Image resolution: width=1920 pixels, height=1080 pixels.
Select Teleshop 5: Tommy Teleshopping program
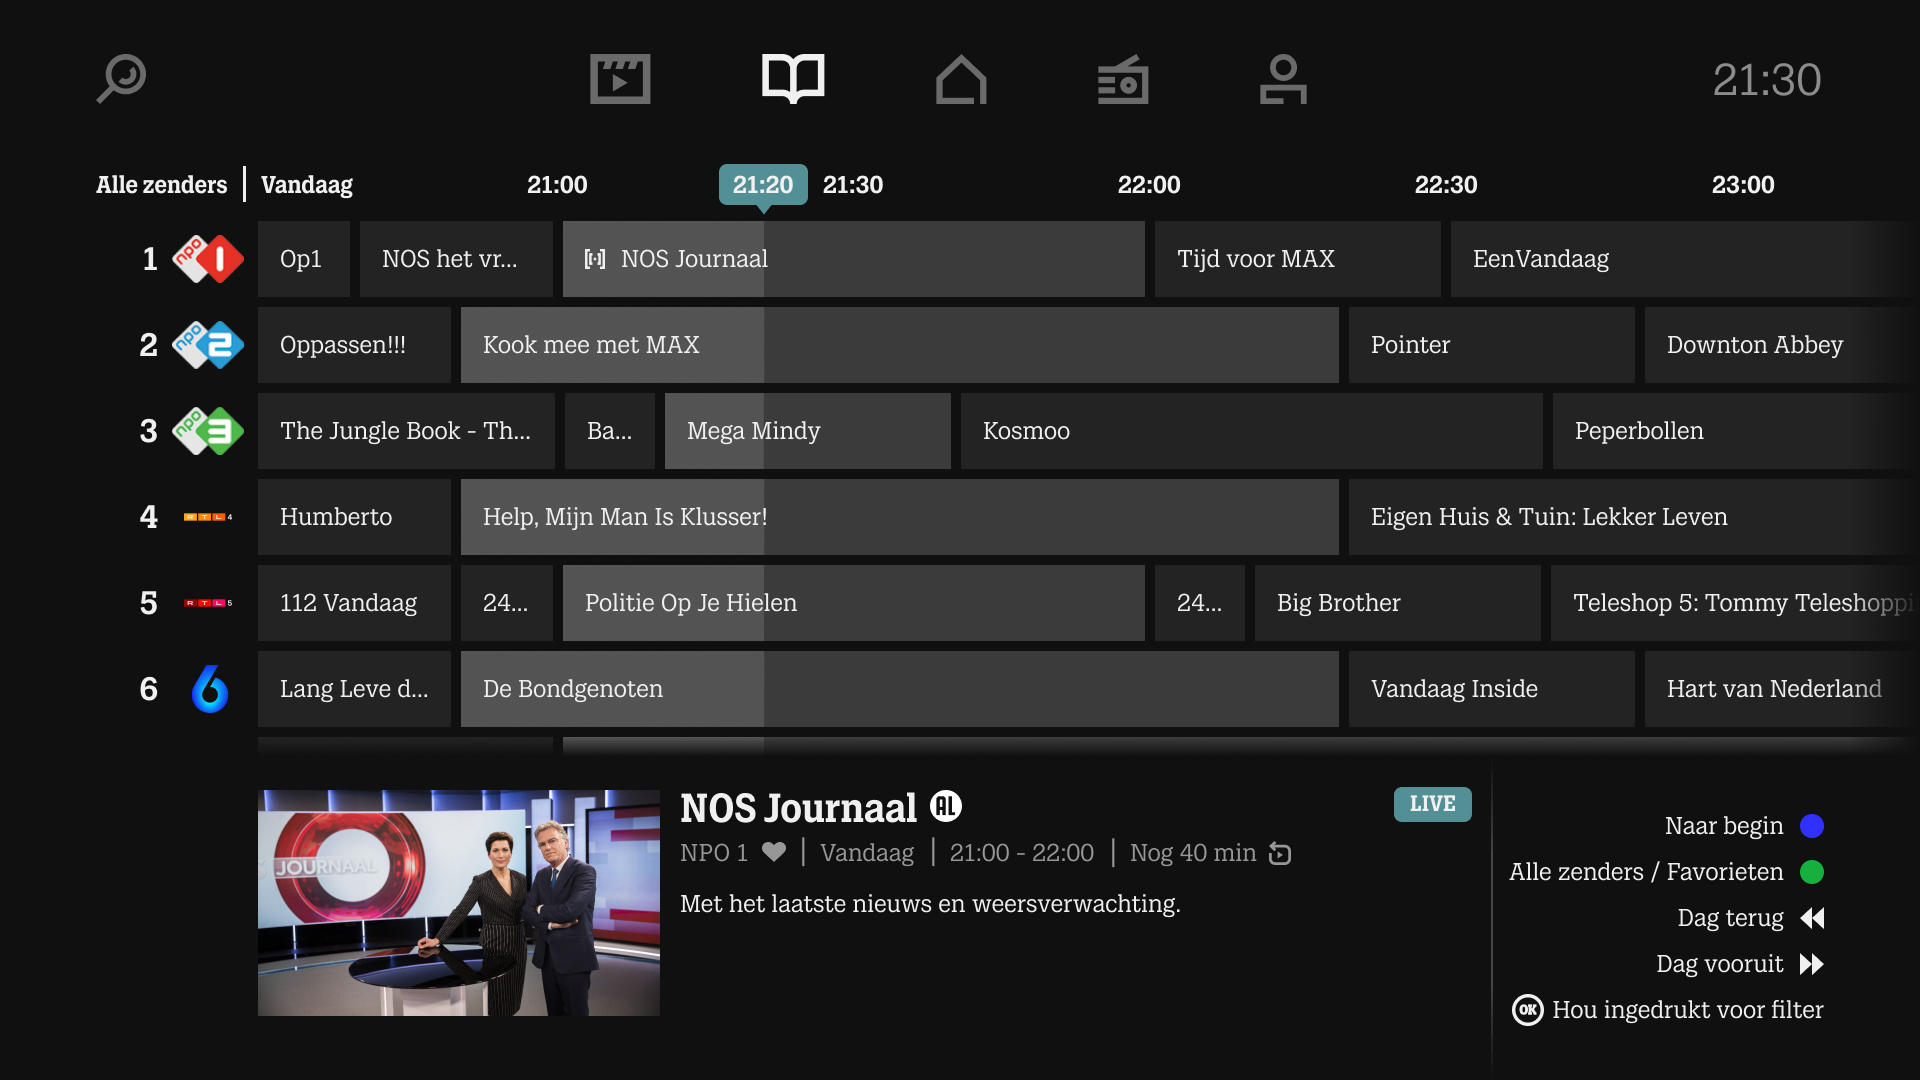point(1735,603)
